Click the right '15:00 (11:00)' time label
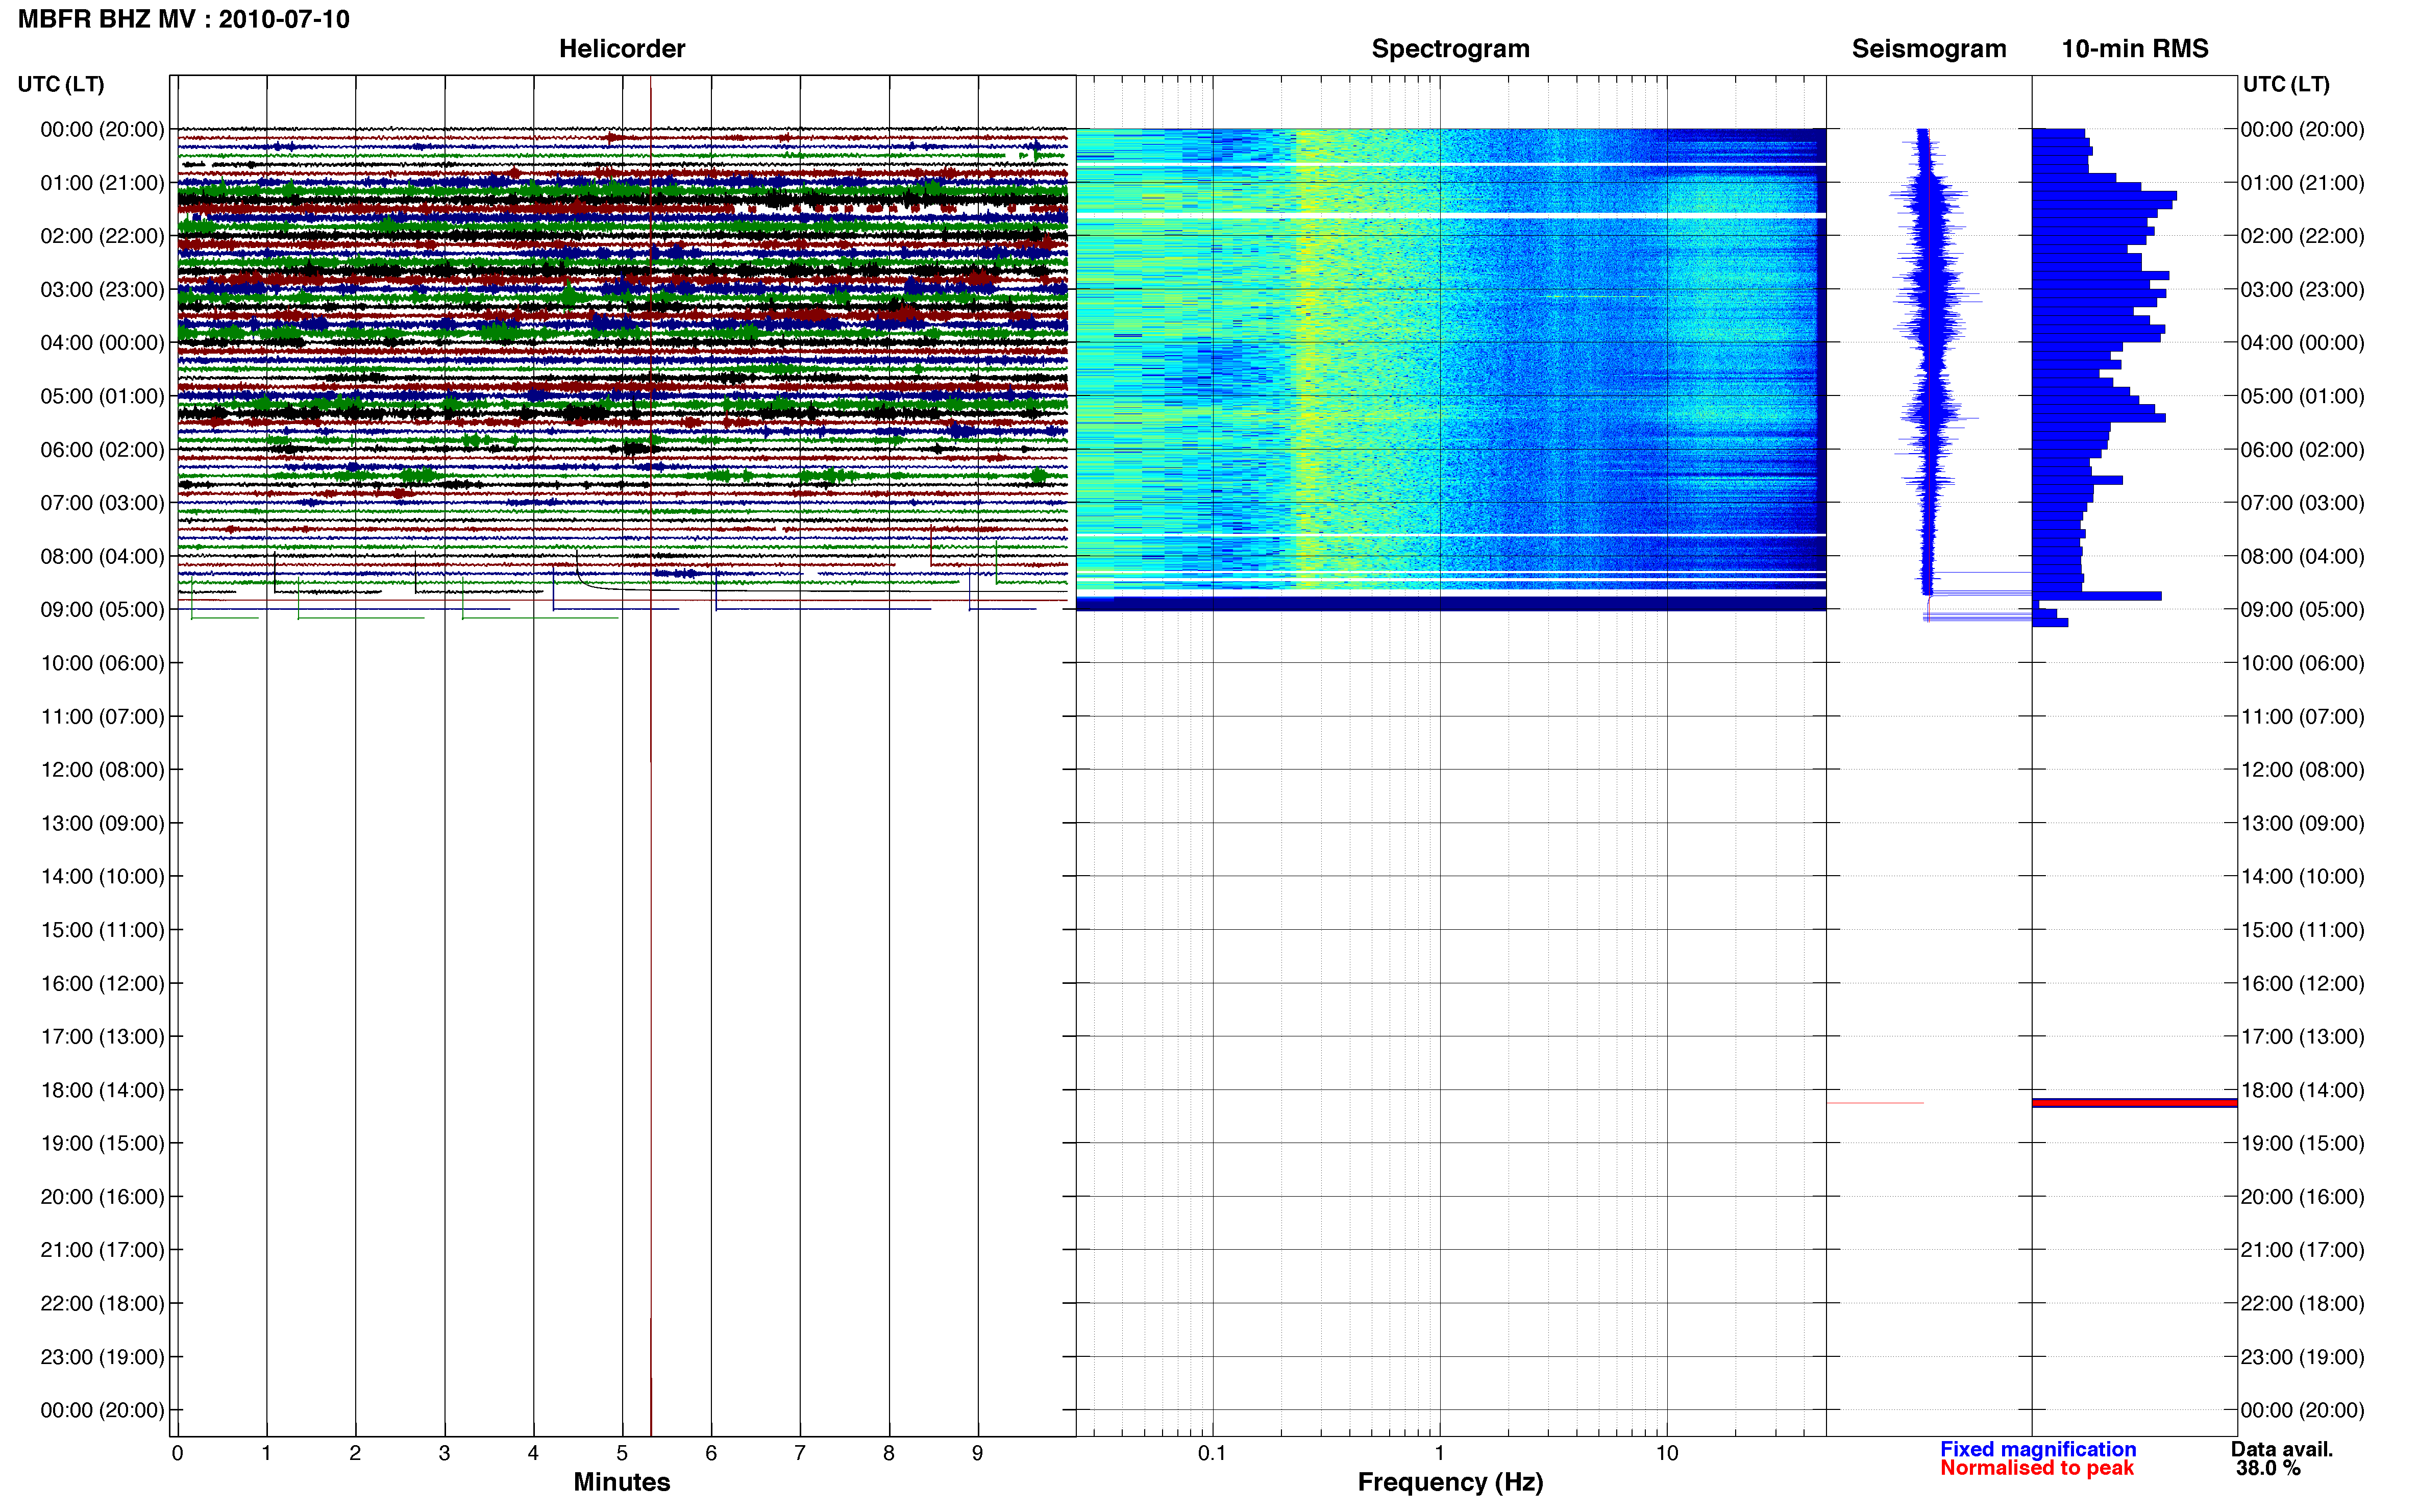Screen dimensions: 2419x1512 point(2302,930)
